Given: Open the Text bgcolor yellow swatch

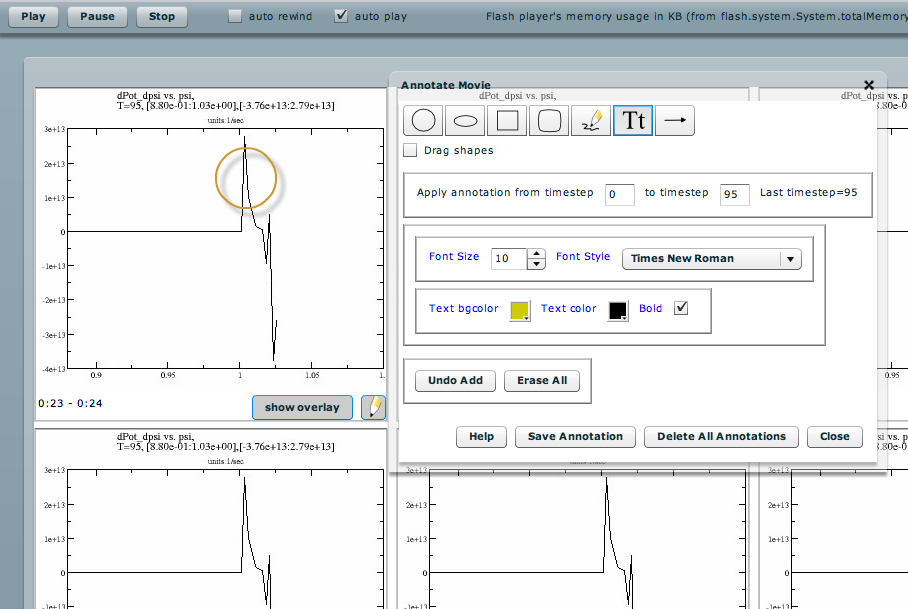Looking at the screenshot, I should [x=520, y=311].
